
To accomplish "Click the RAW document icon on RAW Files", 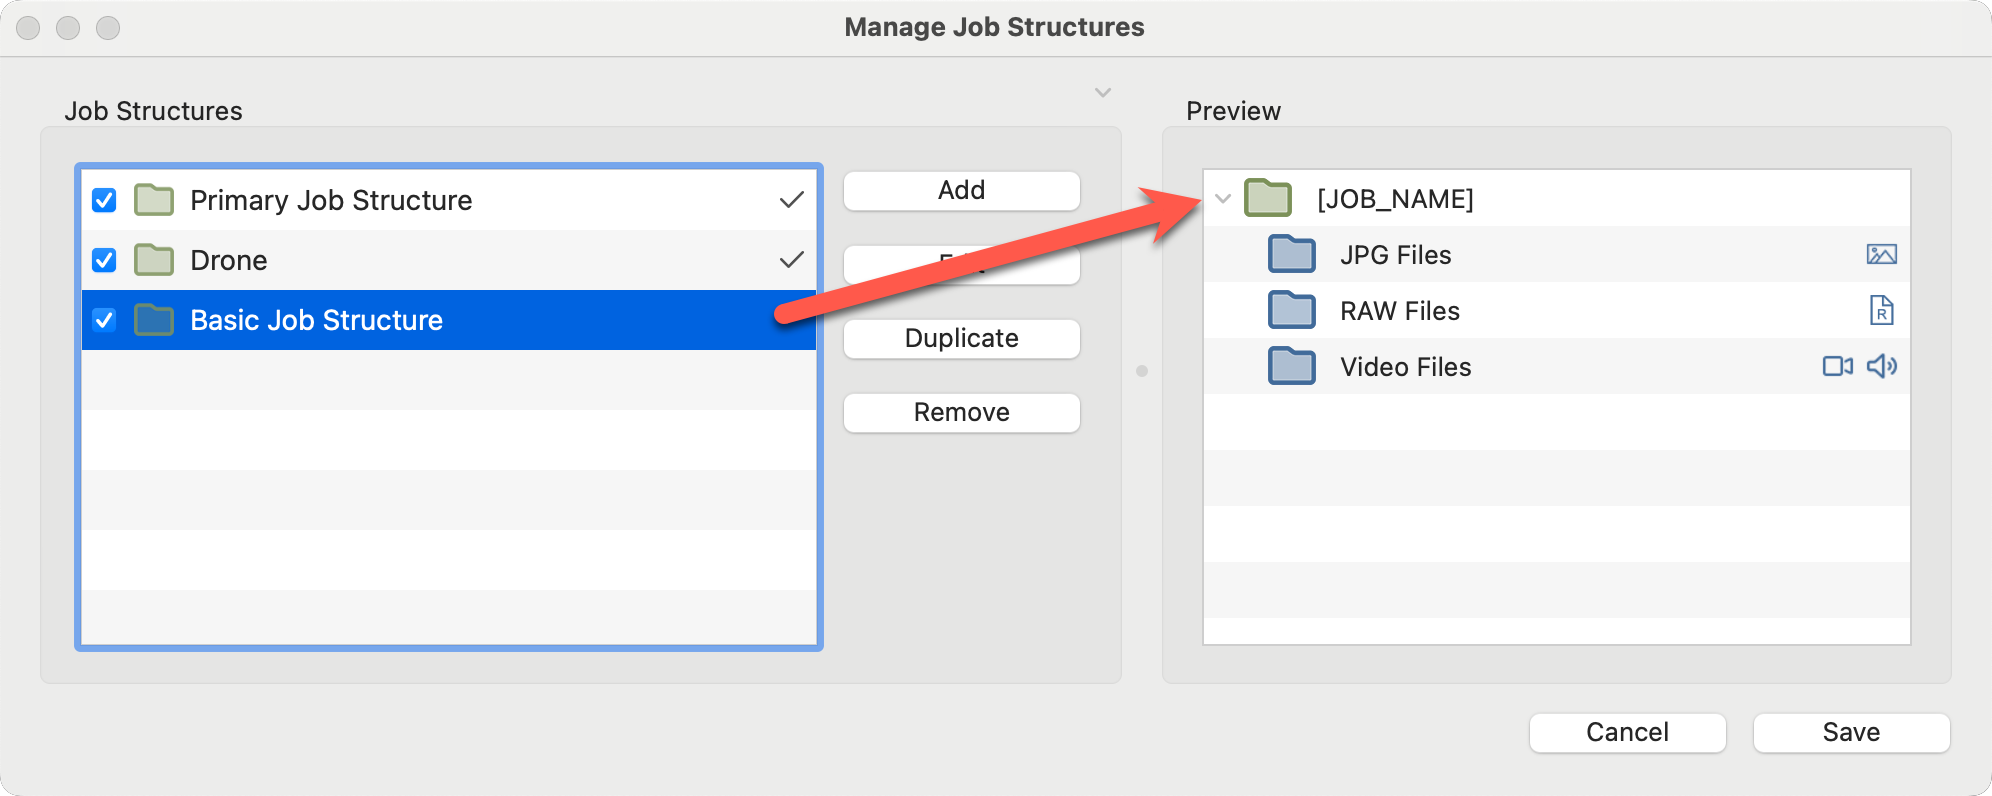I will [x=1881, y=311].
